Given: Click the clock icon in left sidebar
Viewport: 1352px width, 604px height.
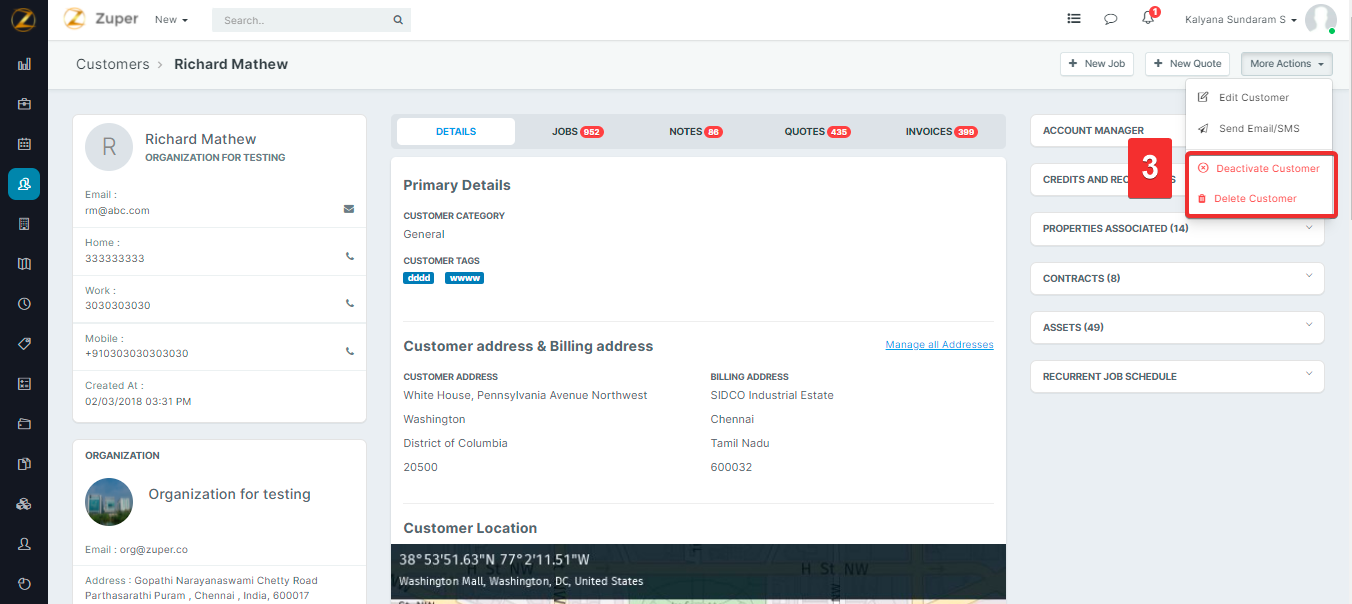Looking at the screenshot, I should coord(24,304).
